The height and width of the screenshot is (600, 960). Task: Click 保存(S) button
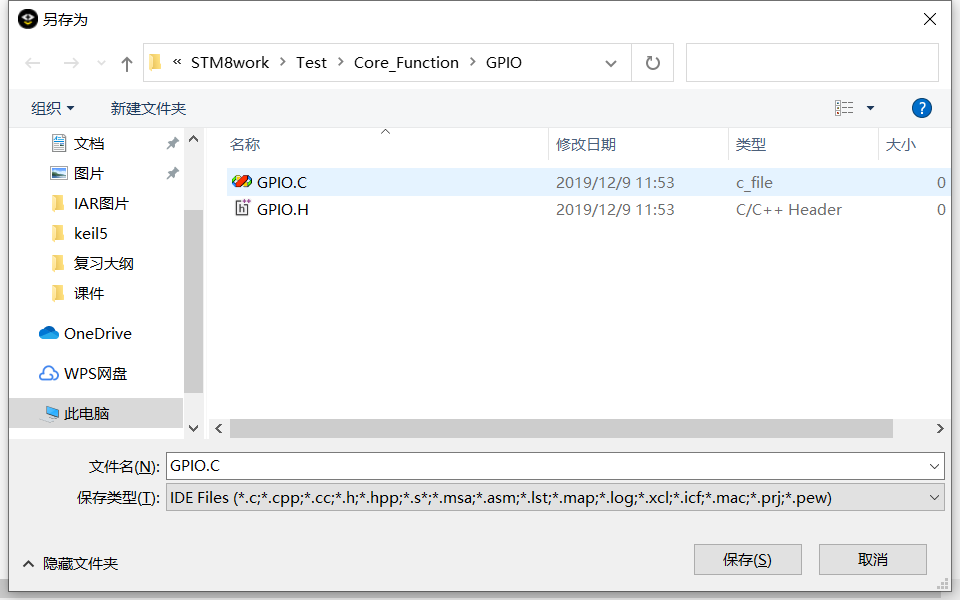pyautogui.click(x=748, y=560)
